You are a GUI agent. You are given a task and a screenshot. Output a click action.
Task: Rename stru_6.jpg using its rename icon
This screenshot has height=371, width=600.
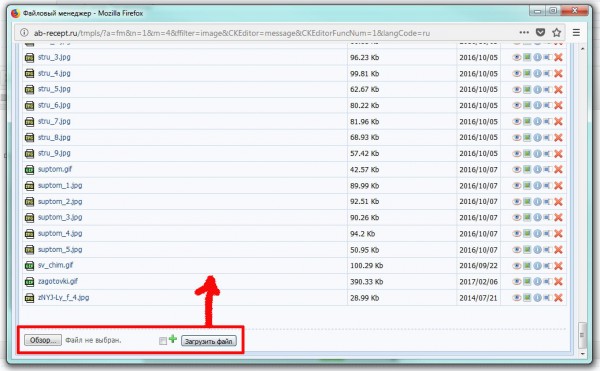548,105
